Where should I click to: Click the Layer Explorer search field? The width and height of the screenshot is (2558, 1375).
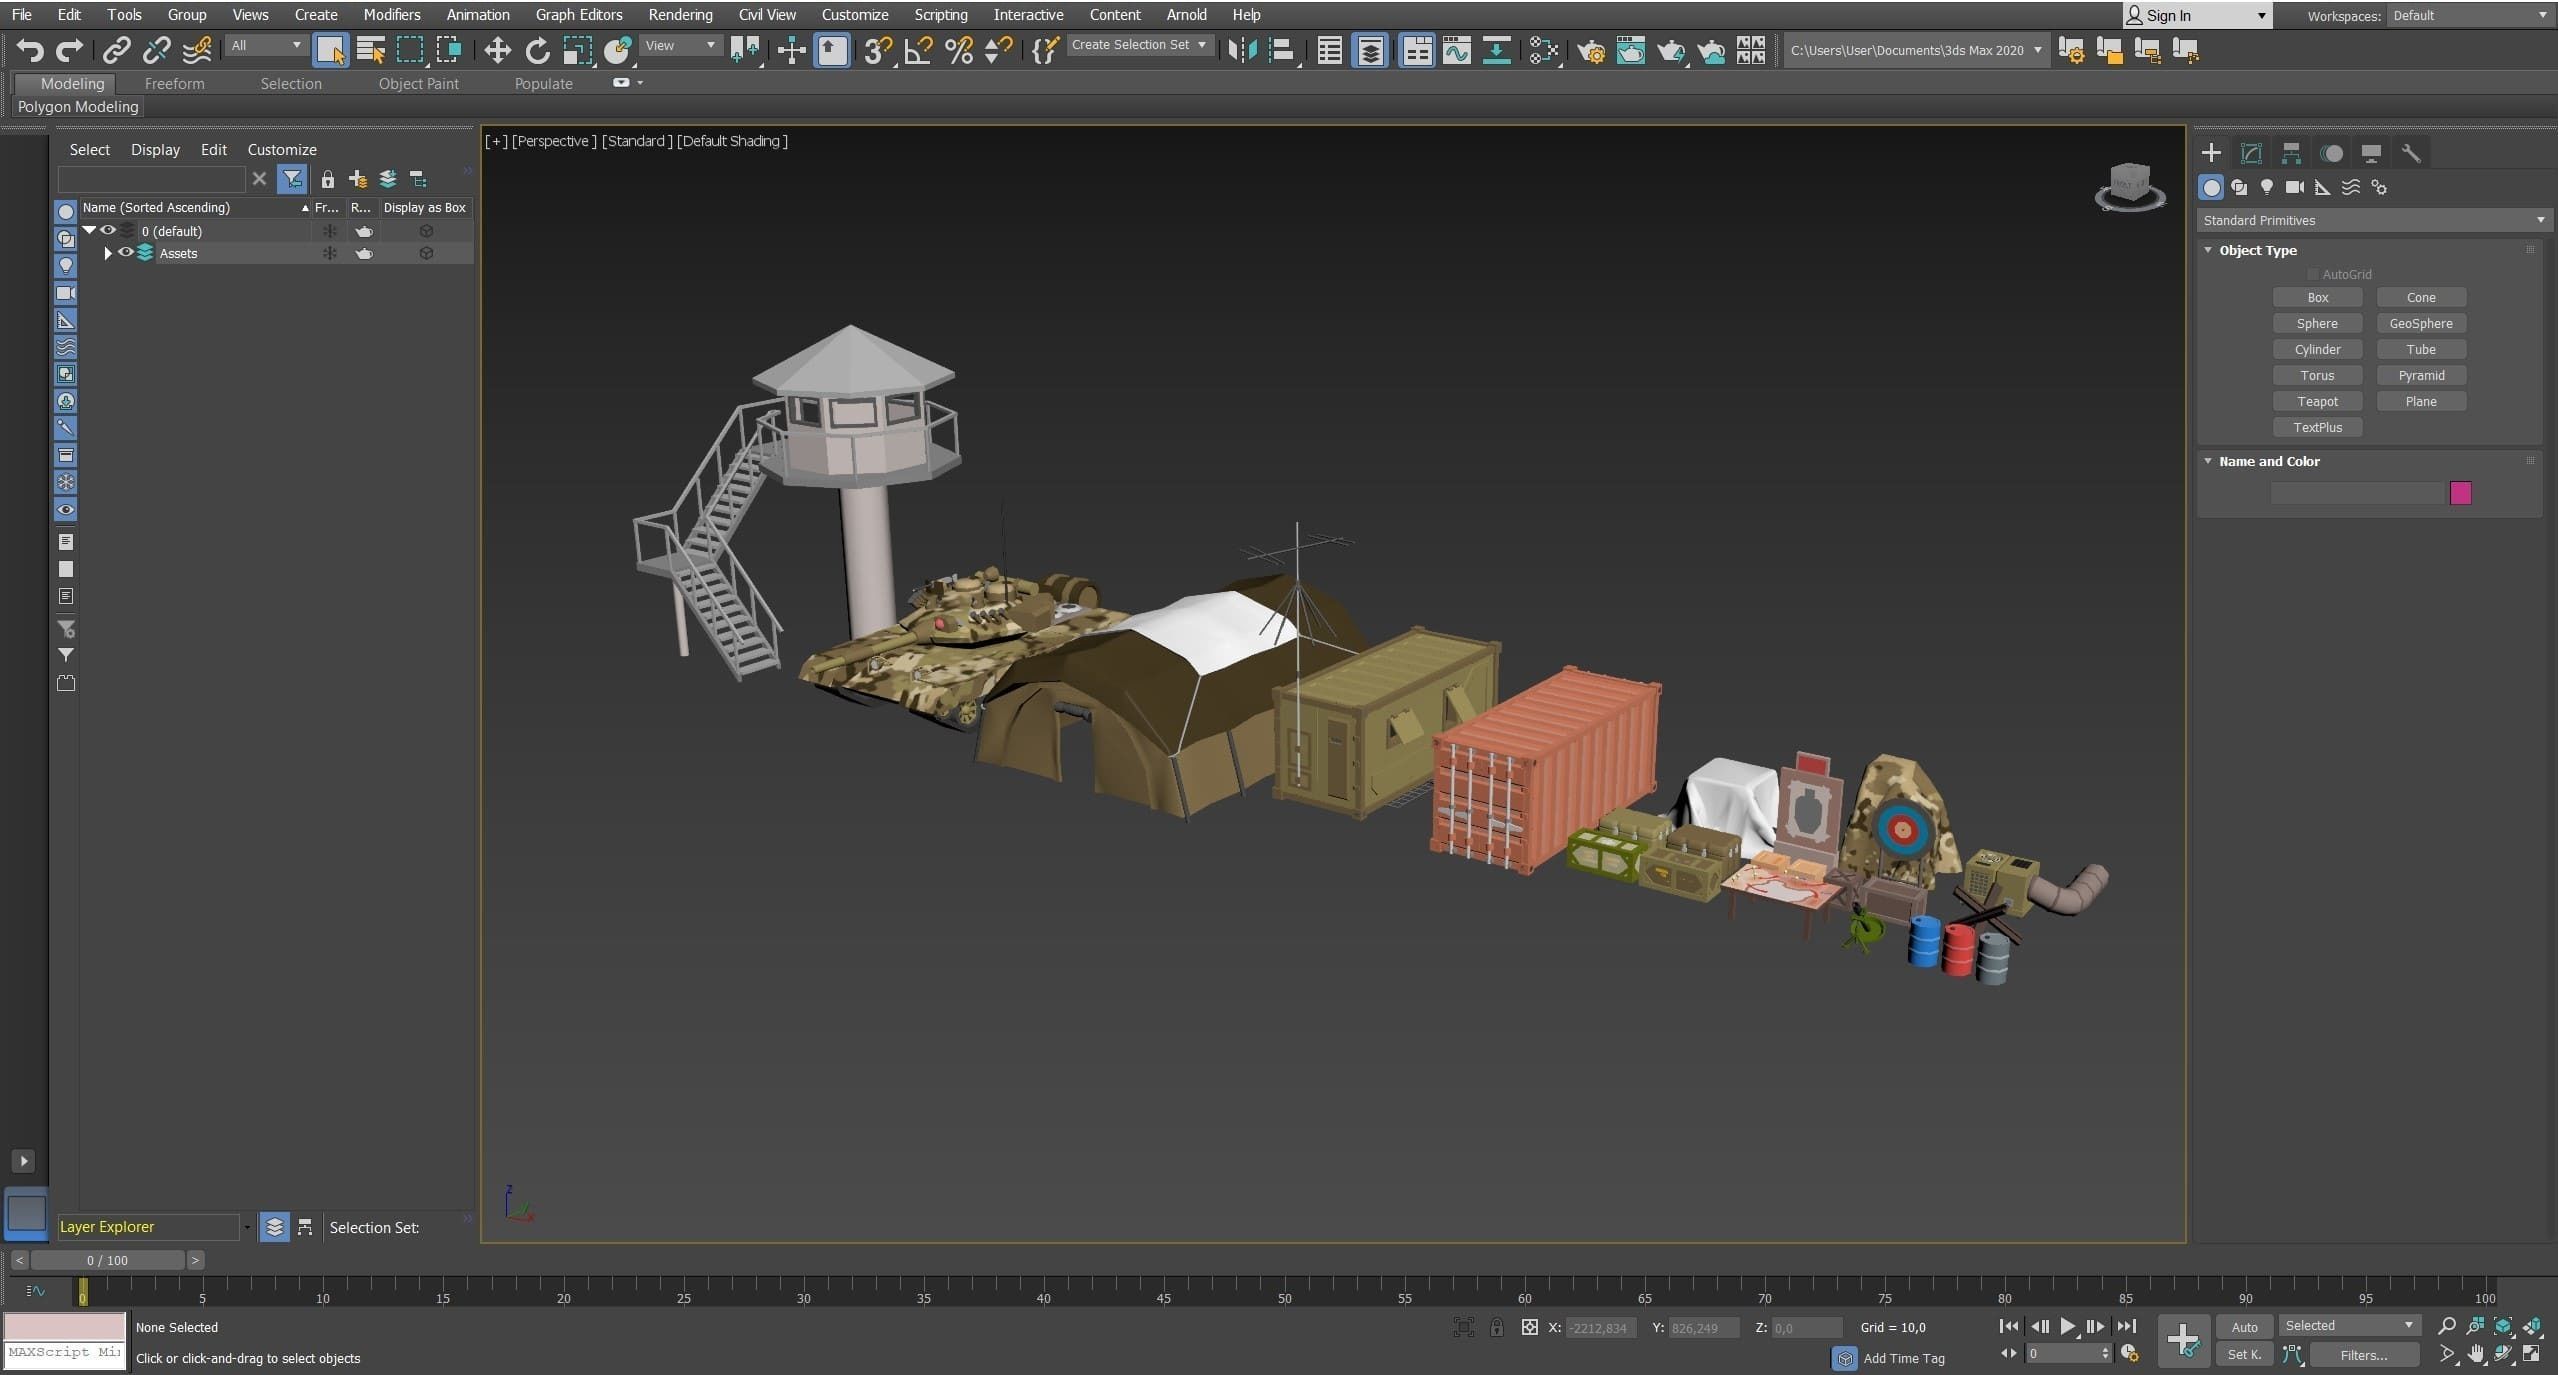coord(151,179)
